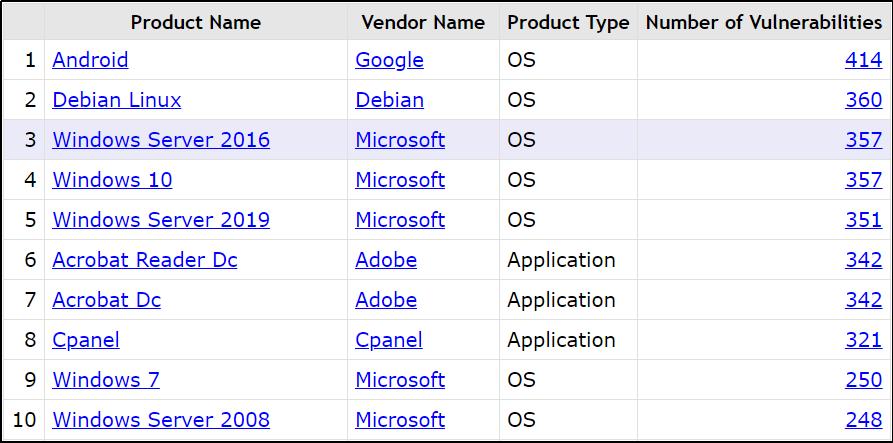Click the 250 vulnerabilities count link

tap(863, 380)
